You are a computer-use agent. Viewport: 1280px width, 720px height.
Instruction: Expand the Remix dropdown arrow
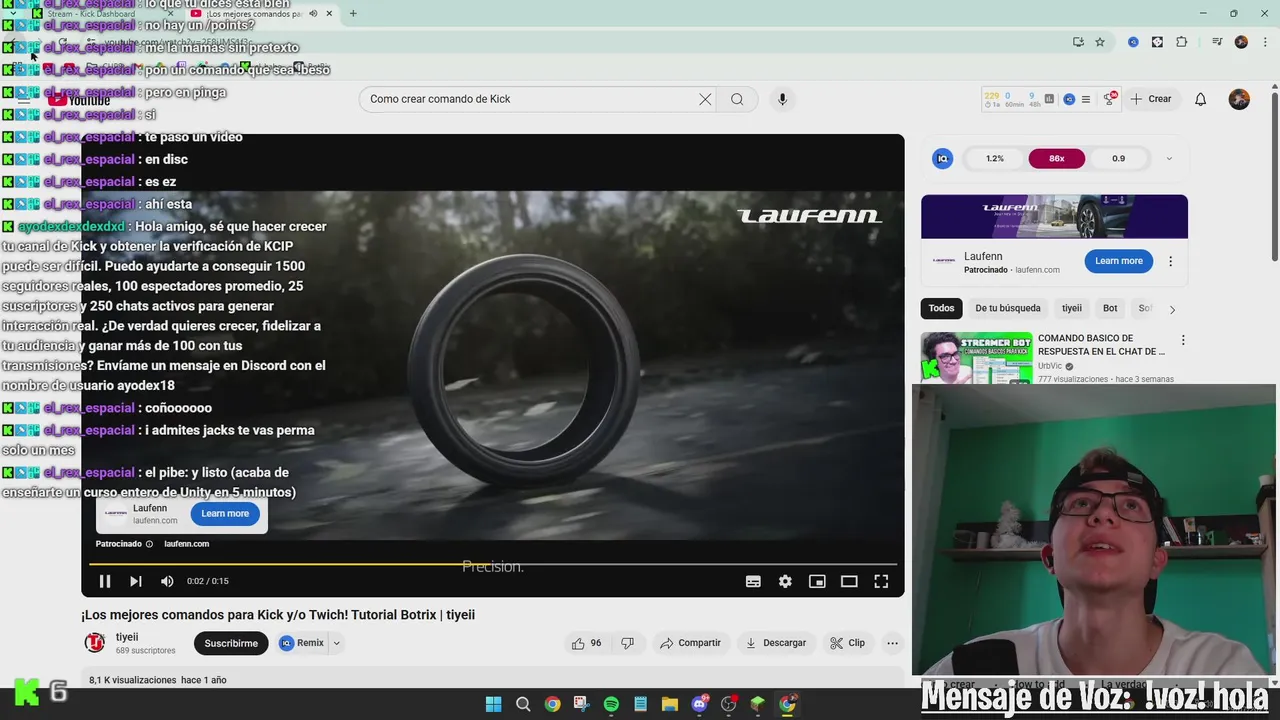point(336,643)
